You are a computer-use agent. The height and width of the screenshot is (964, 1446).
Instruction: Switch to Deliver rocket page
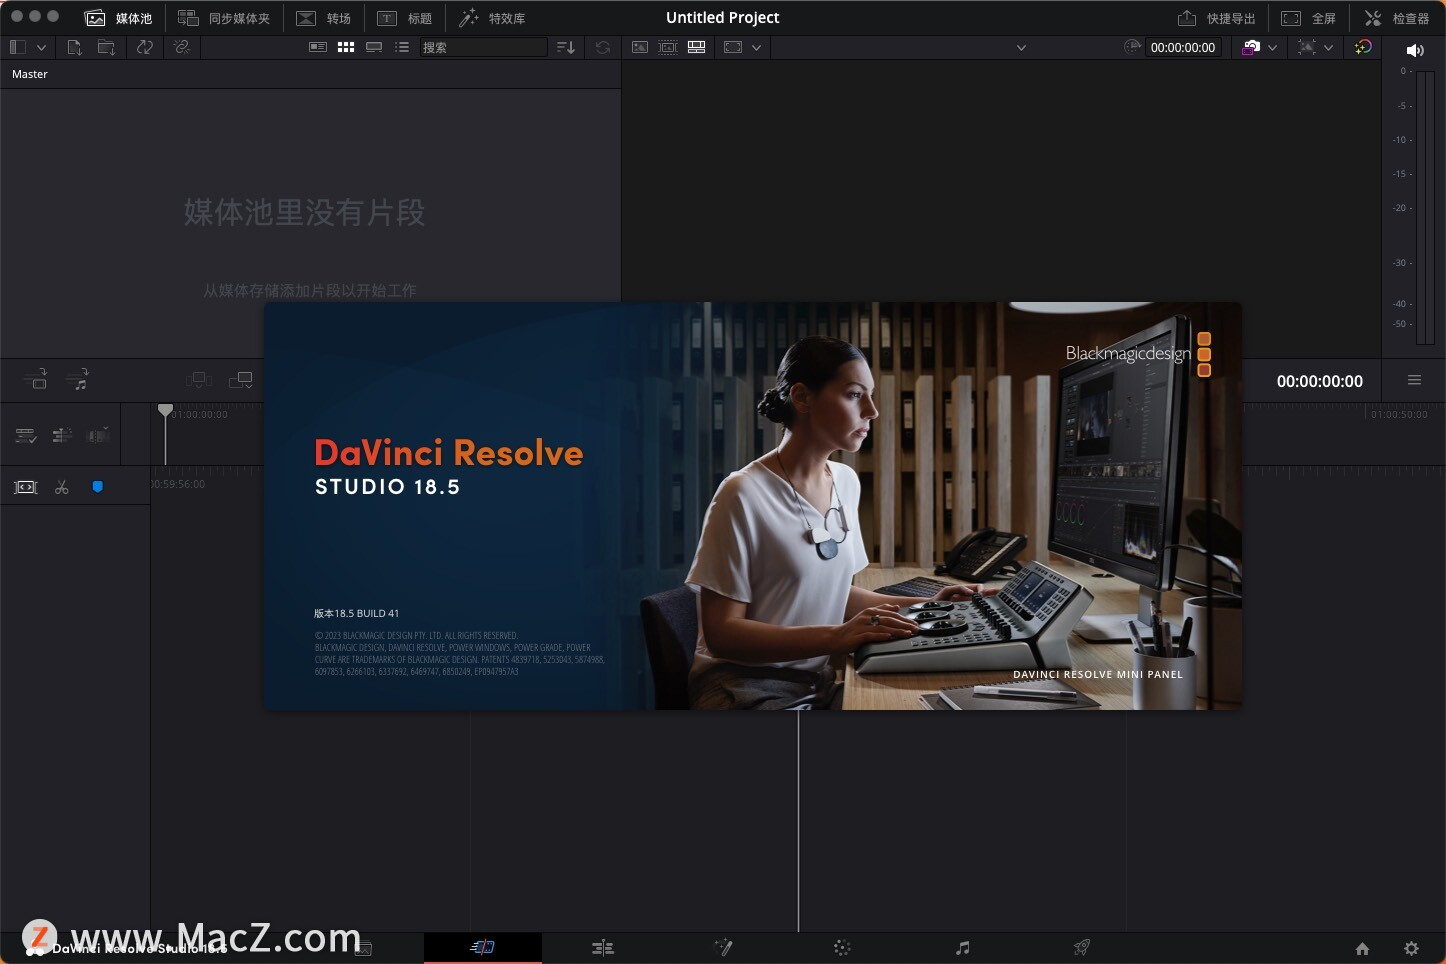(x=1081, y=947)
